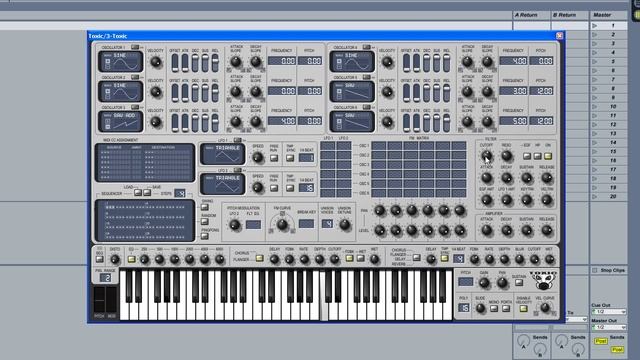The width and height of the screenshot is (640, 360).
Task: Click the Oscillator 4 Velocity knob
Action: pyautogui.click(x=387, y=62)
